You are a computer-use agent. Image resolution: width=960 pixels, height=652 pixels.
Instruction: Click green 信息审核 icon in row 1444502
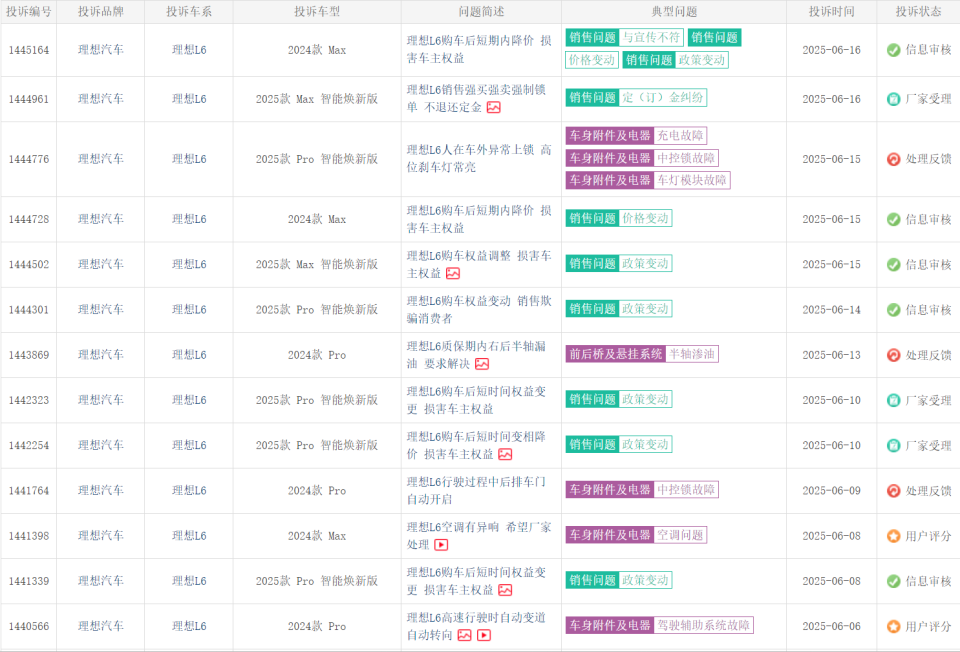tap(893, 264)
